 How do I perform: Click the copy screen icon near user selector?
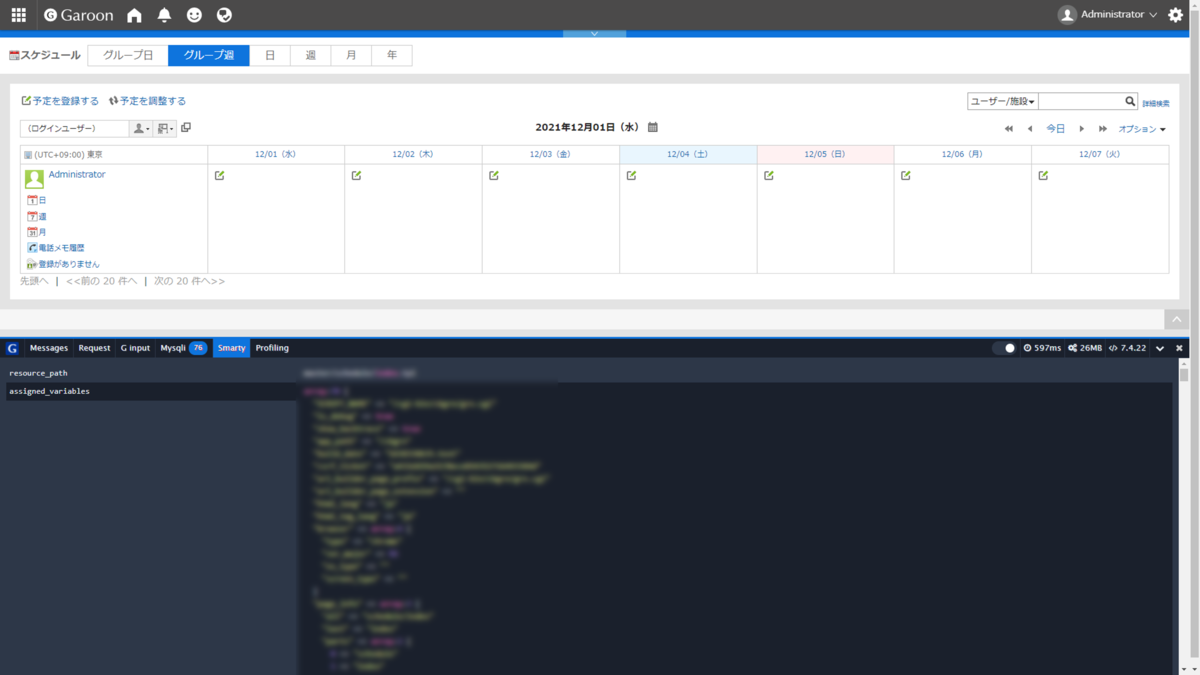185,127
